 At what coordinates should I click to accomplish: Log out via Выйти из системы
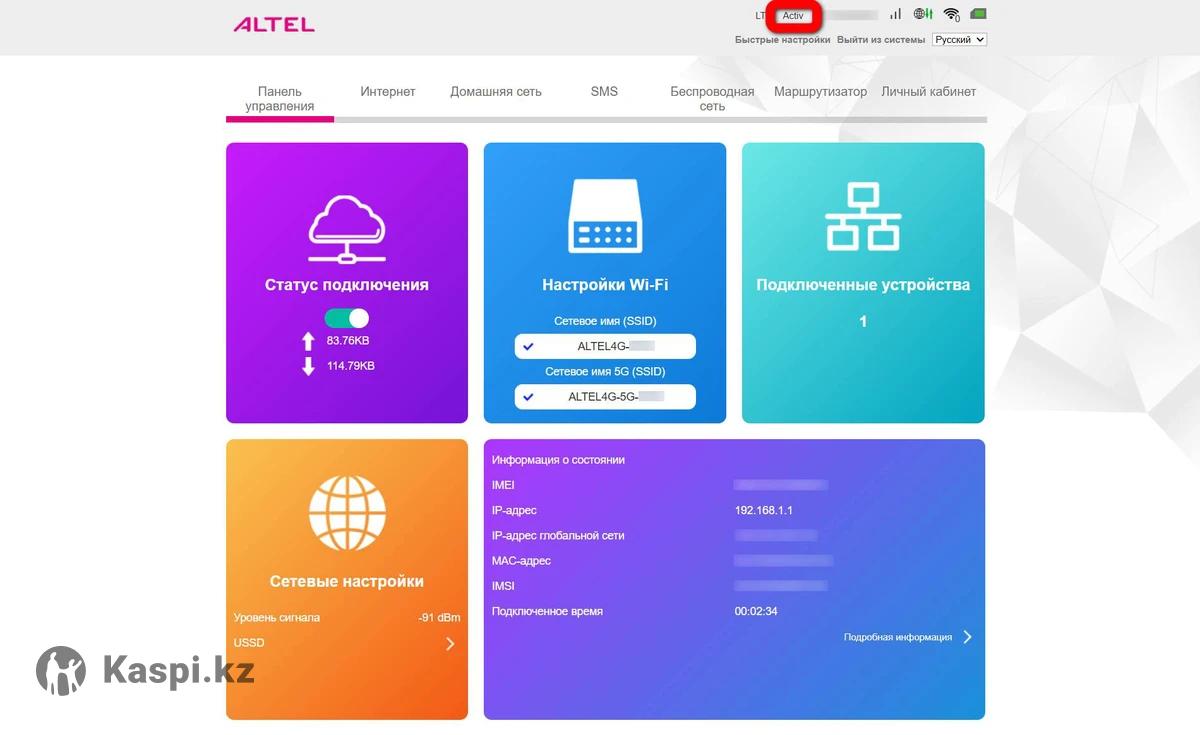click(x=881, y=40)
